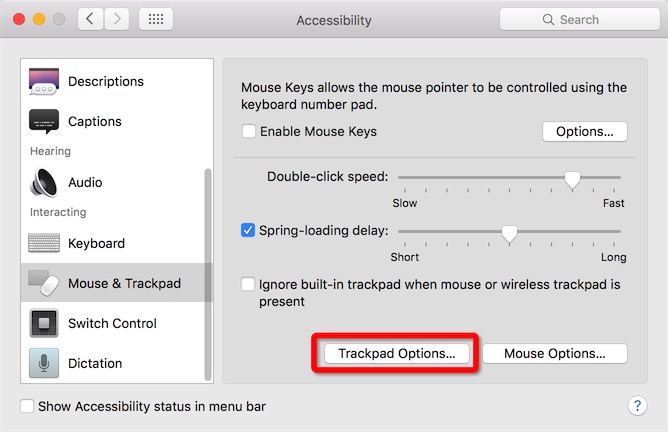The width and height of the screenshot is (668, 432).
Task: Open Mouse Options dialog
Action: (x=555, y=354)
